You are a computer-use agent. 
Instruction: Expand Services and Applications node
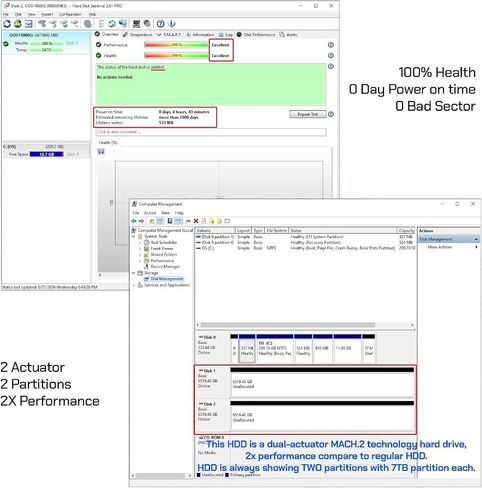coord(134,285)
